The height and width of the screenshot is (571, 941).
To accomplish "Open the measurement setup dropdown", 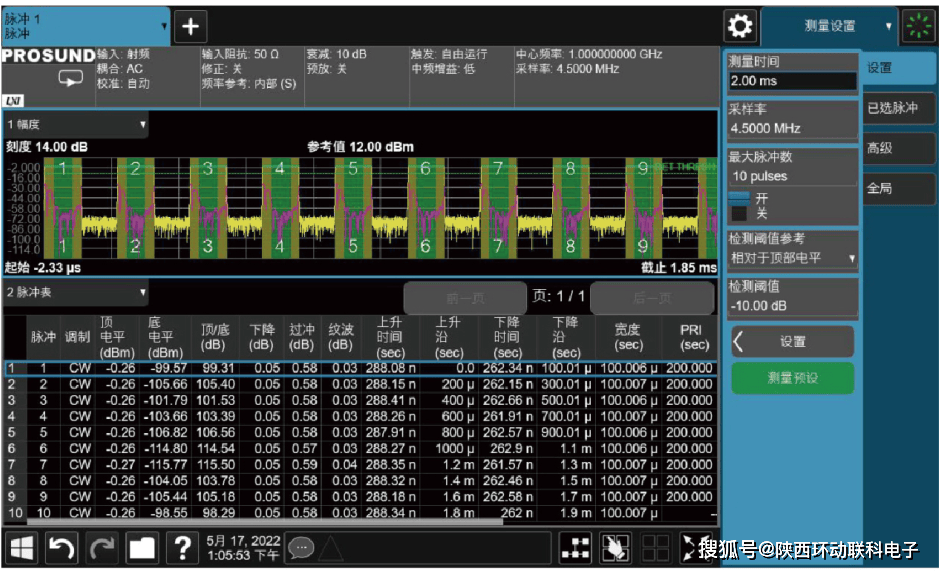I will (x=829, y=26).
